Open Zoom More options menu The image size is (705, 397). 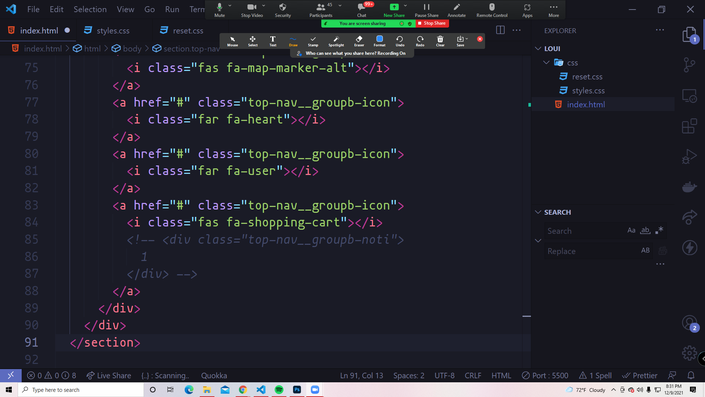553,10
